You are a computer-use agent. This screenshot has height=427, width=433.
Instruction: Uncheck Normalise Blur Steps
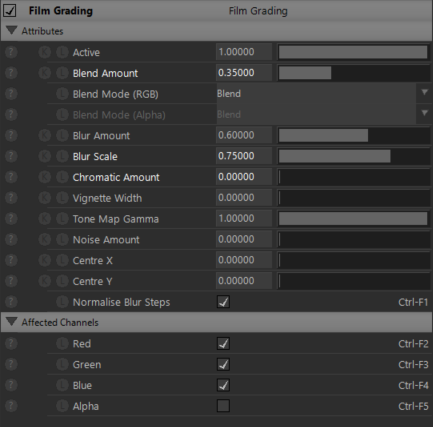click(223, 302)
